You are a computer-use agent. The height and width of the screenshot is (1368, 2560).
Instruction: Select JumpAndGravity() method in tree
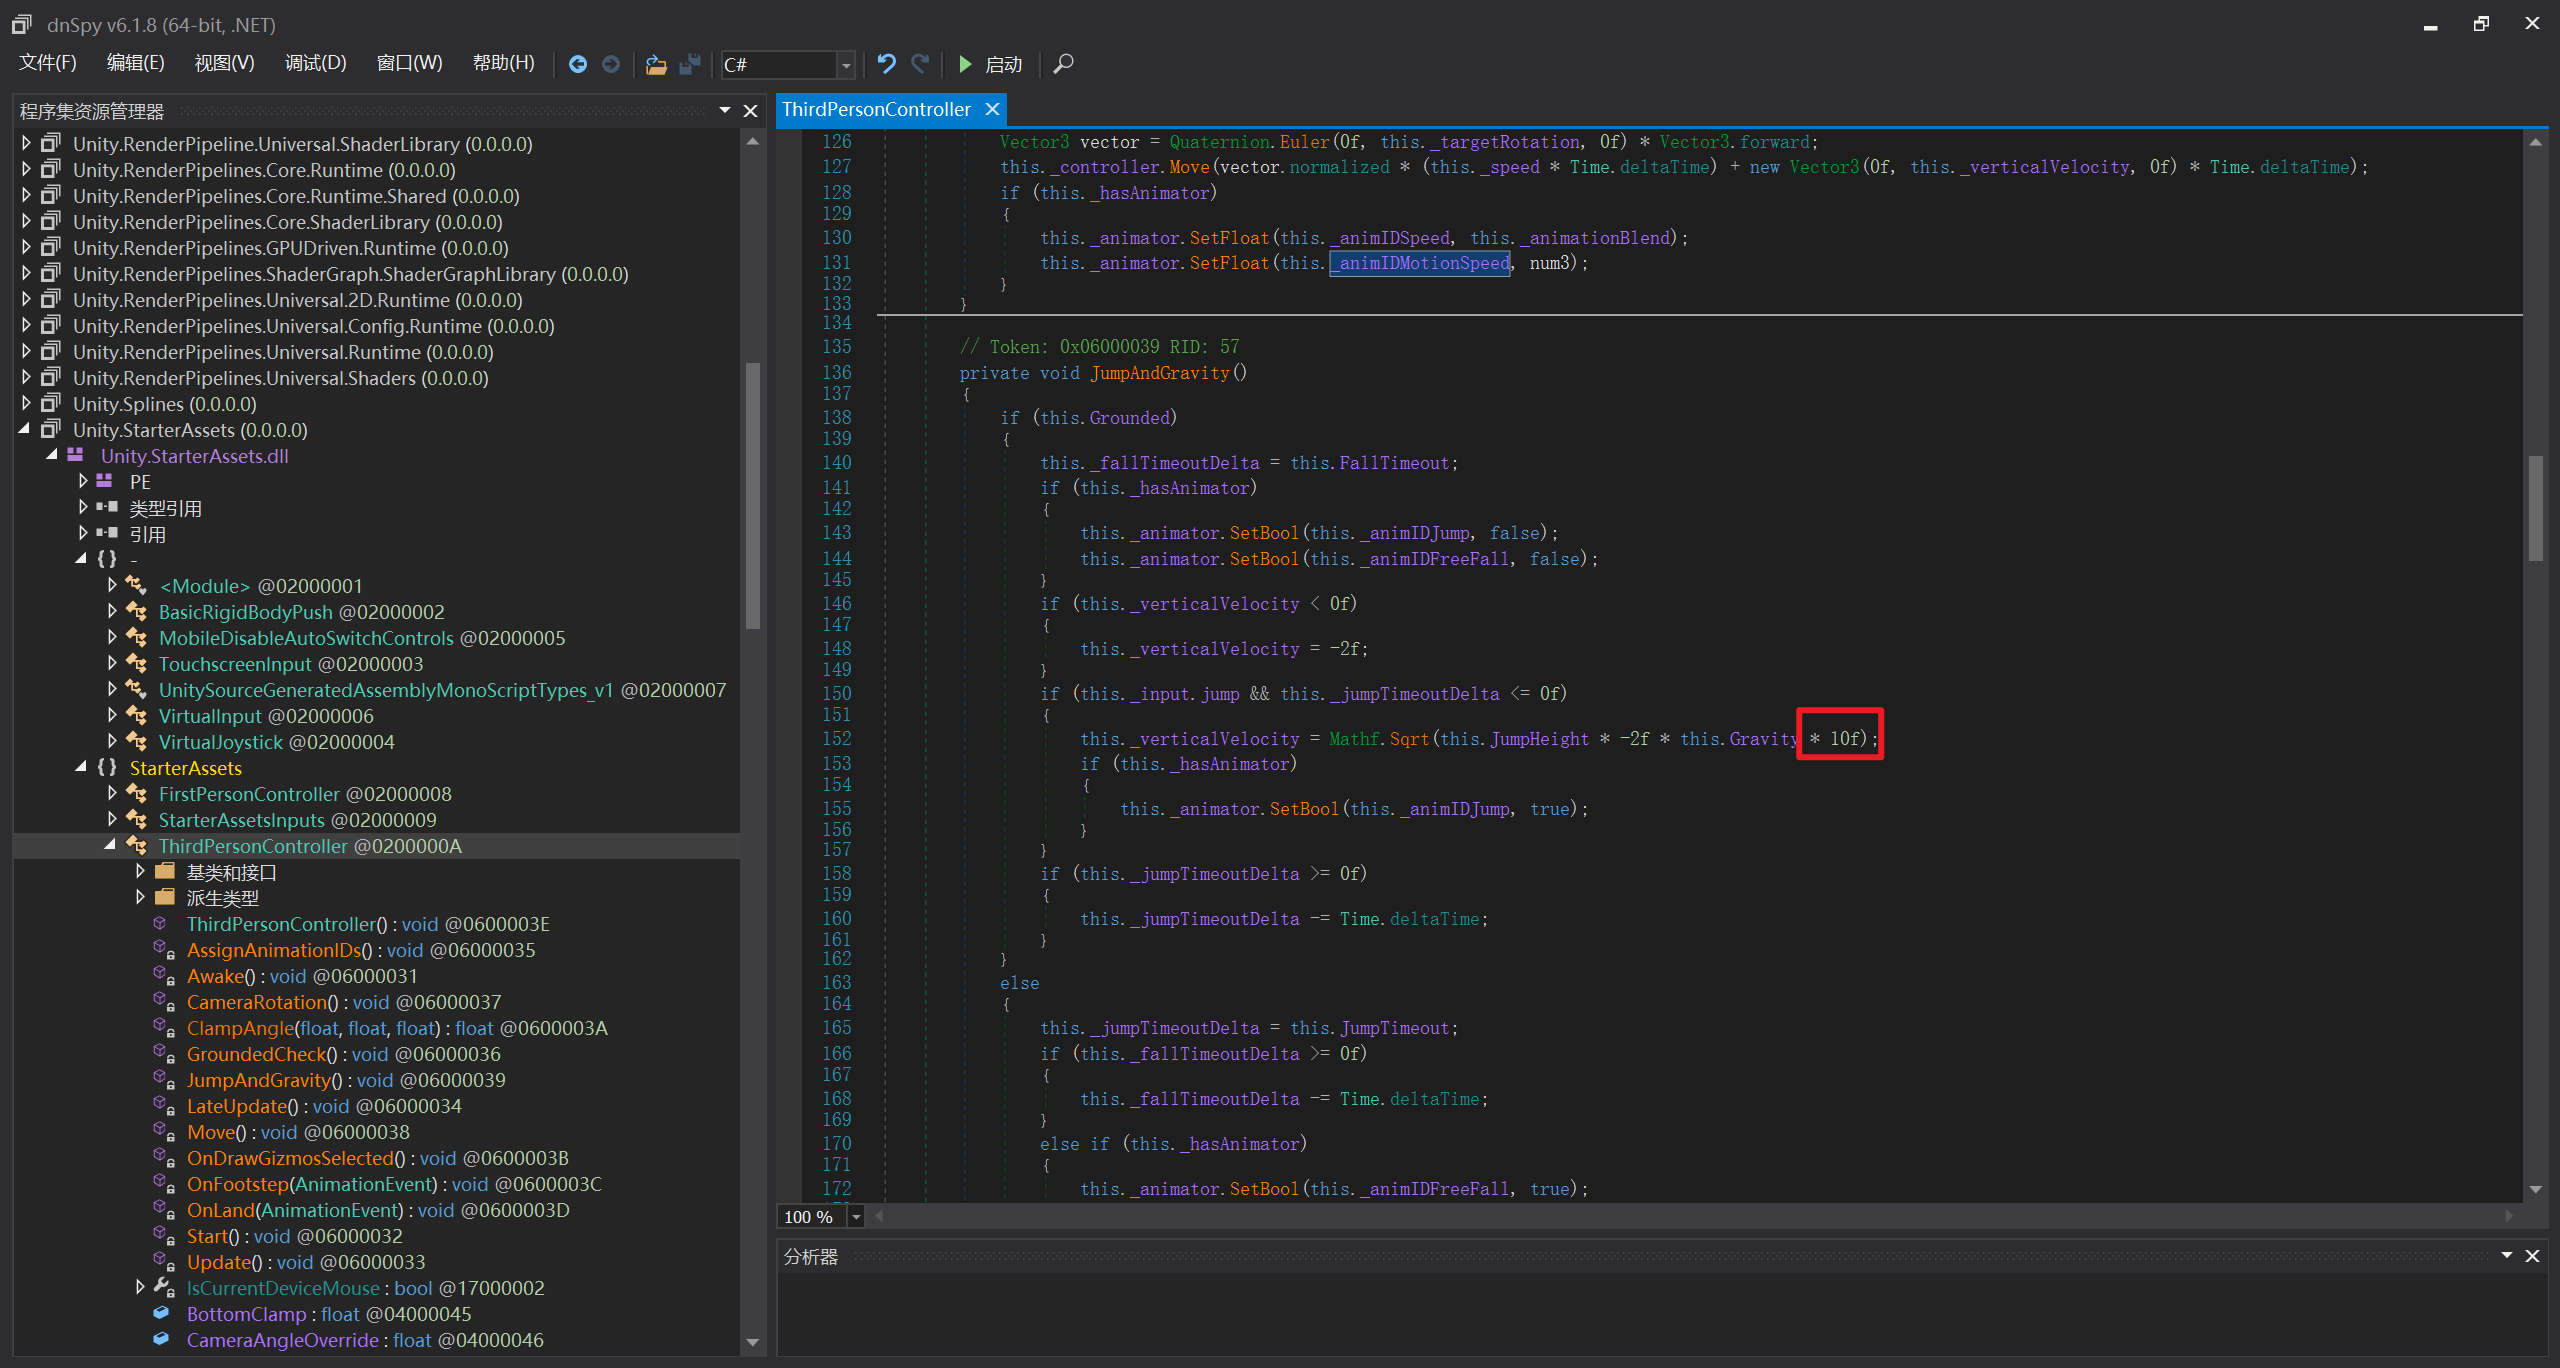click(x=258, y=1080)
